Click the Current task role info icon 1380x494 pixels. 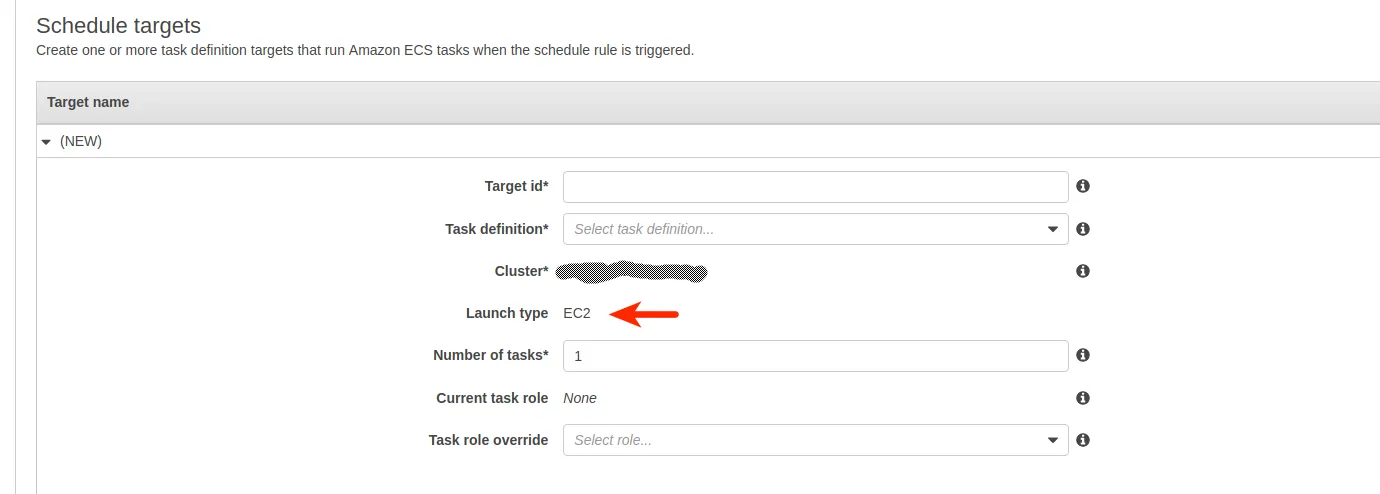[1082, 398]
